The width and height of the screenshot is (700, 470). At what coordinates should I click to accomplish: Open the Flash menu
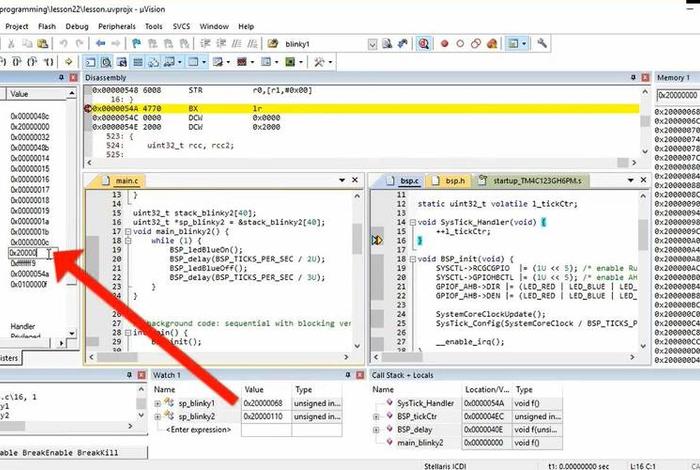click(x=47, y=26)
